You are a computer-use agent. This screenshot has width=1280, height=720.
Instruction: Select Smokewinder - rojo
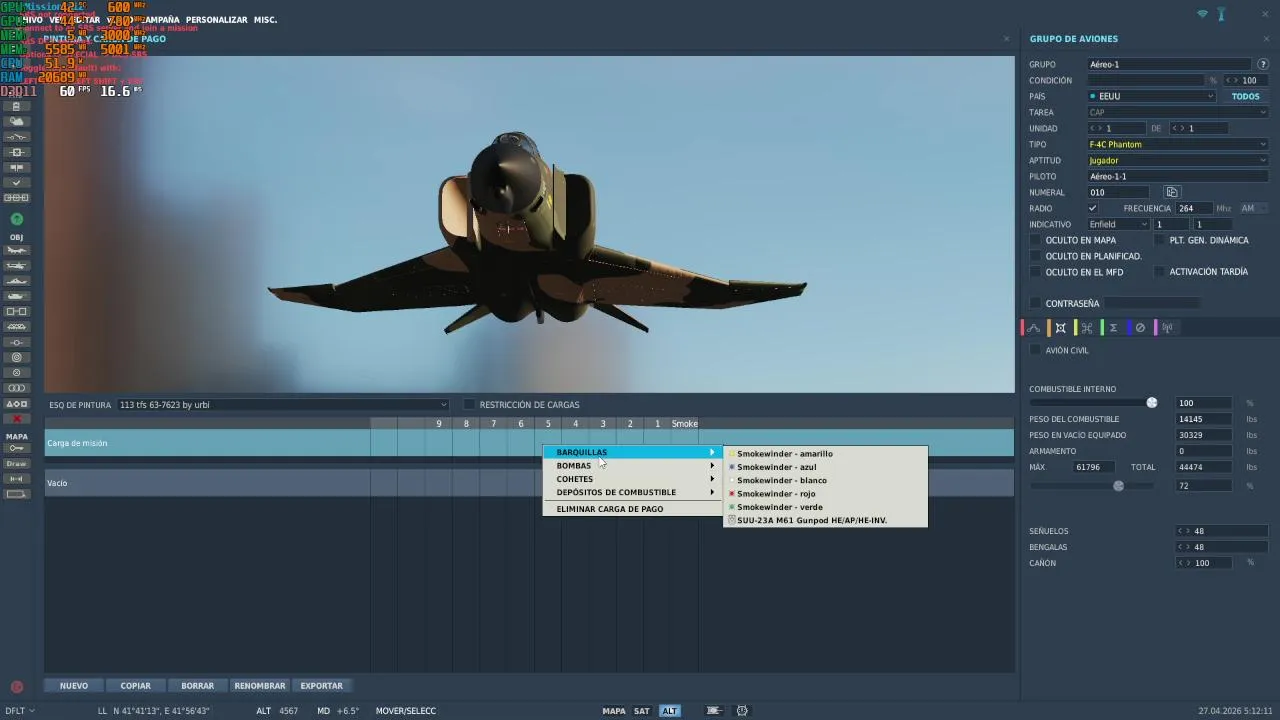click(825, 494)
